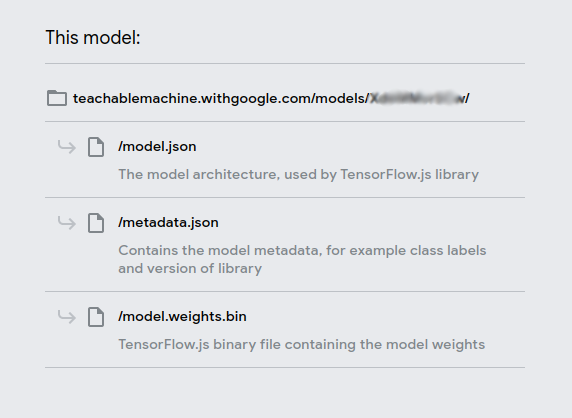The height and width of the screenshot is (418, 572).
Task: Select the /model.weights.bin row
Action: 285,330
